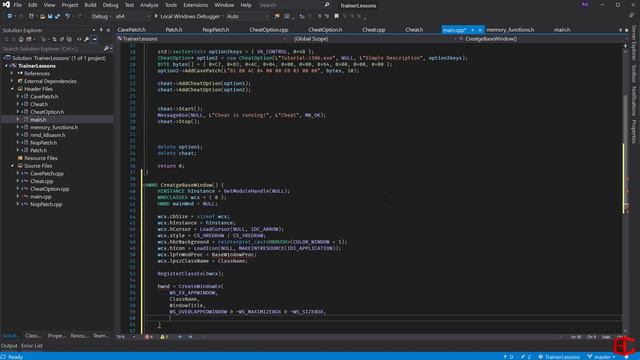Viewport: 640px width, 360px height.
Task: Click the Open File folder icon in the toolbar
Action: (42, 16)
